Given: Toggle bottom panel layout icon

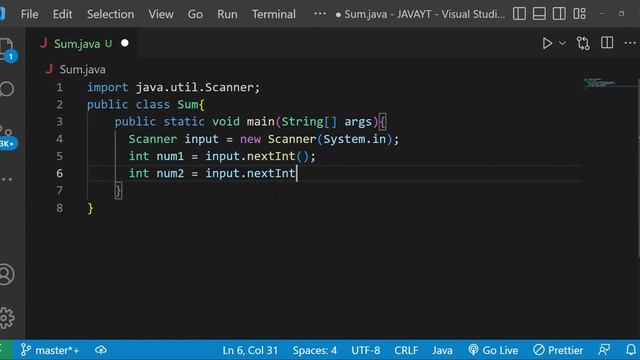Looking at the screenshot, I should tap(539, 14).
